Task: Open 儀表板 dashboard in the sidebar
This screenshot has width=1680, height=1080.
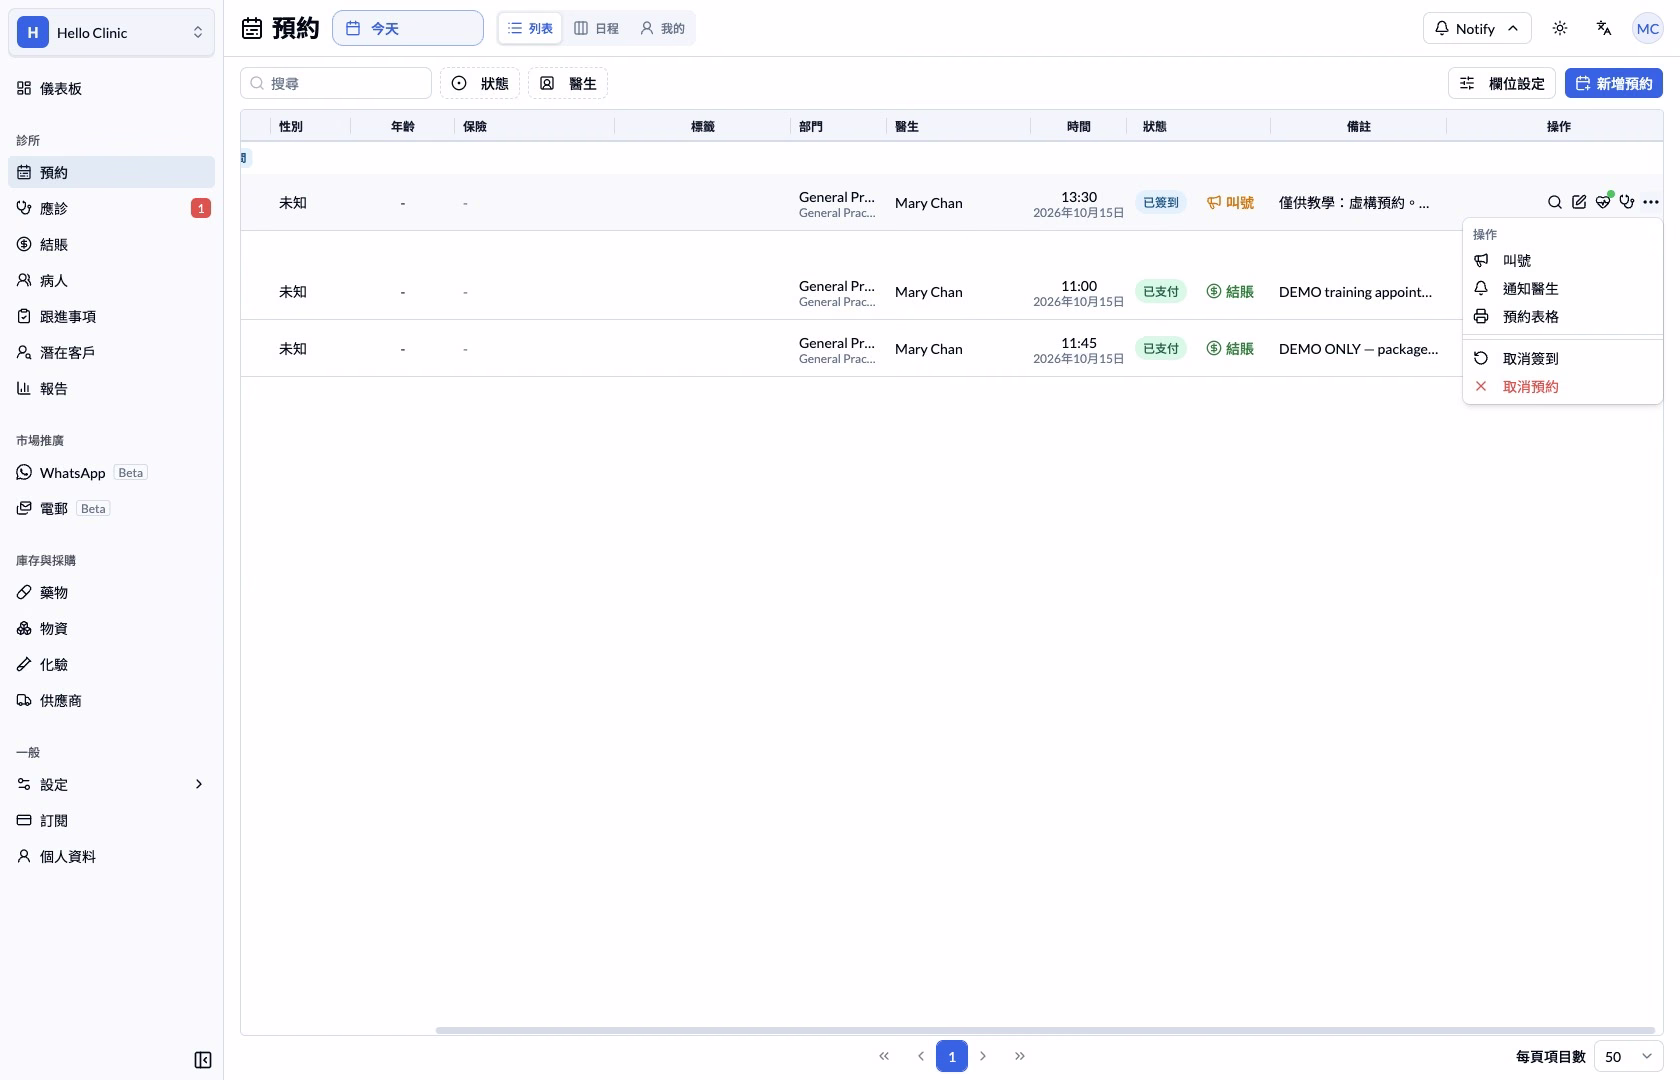Action: click(x=111, y=89)
